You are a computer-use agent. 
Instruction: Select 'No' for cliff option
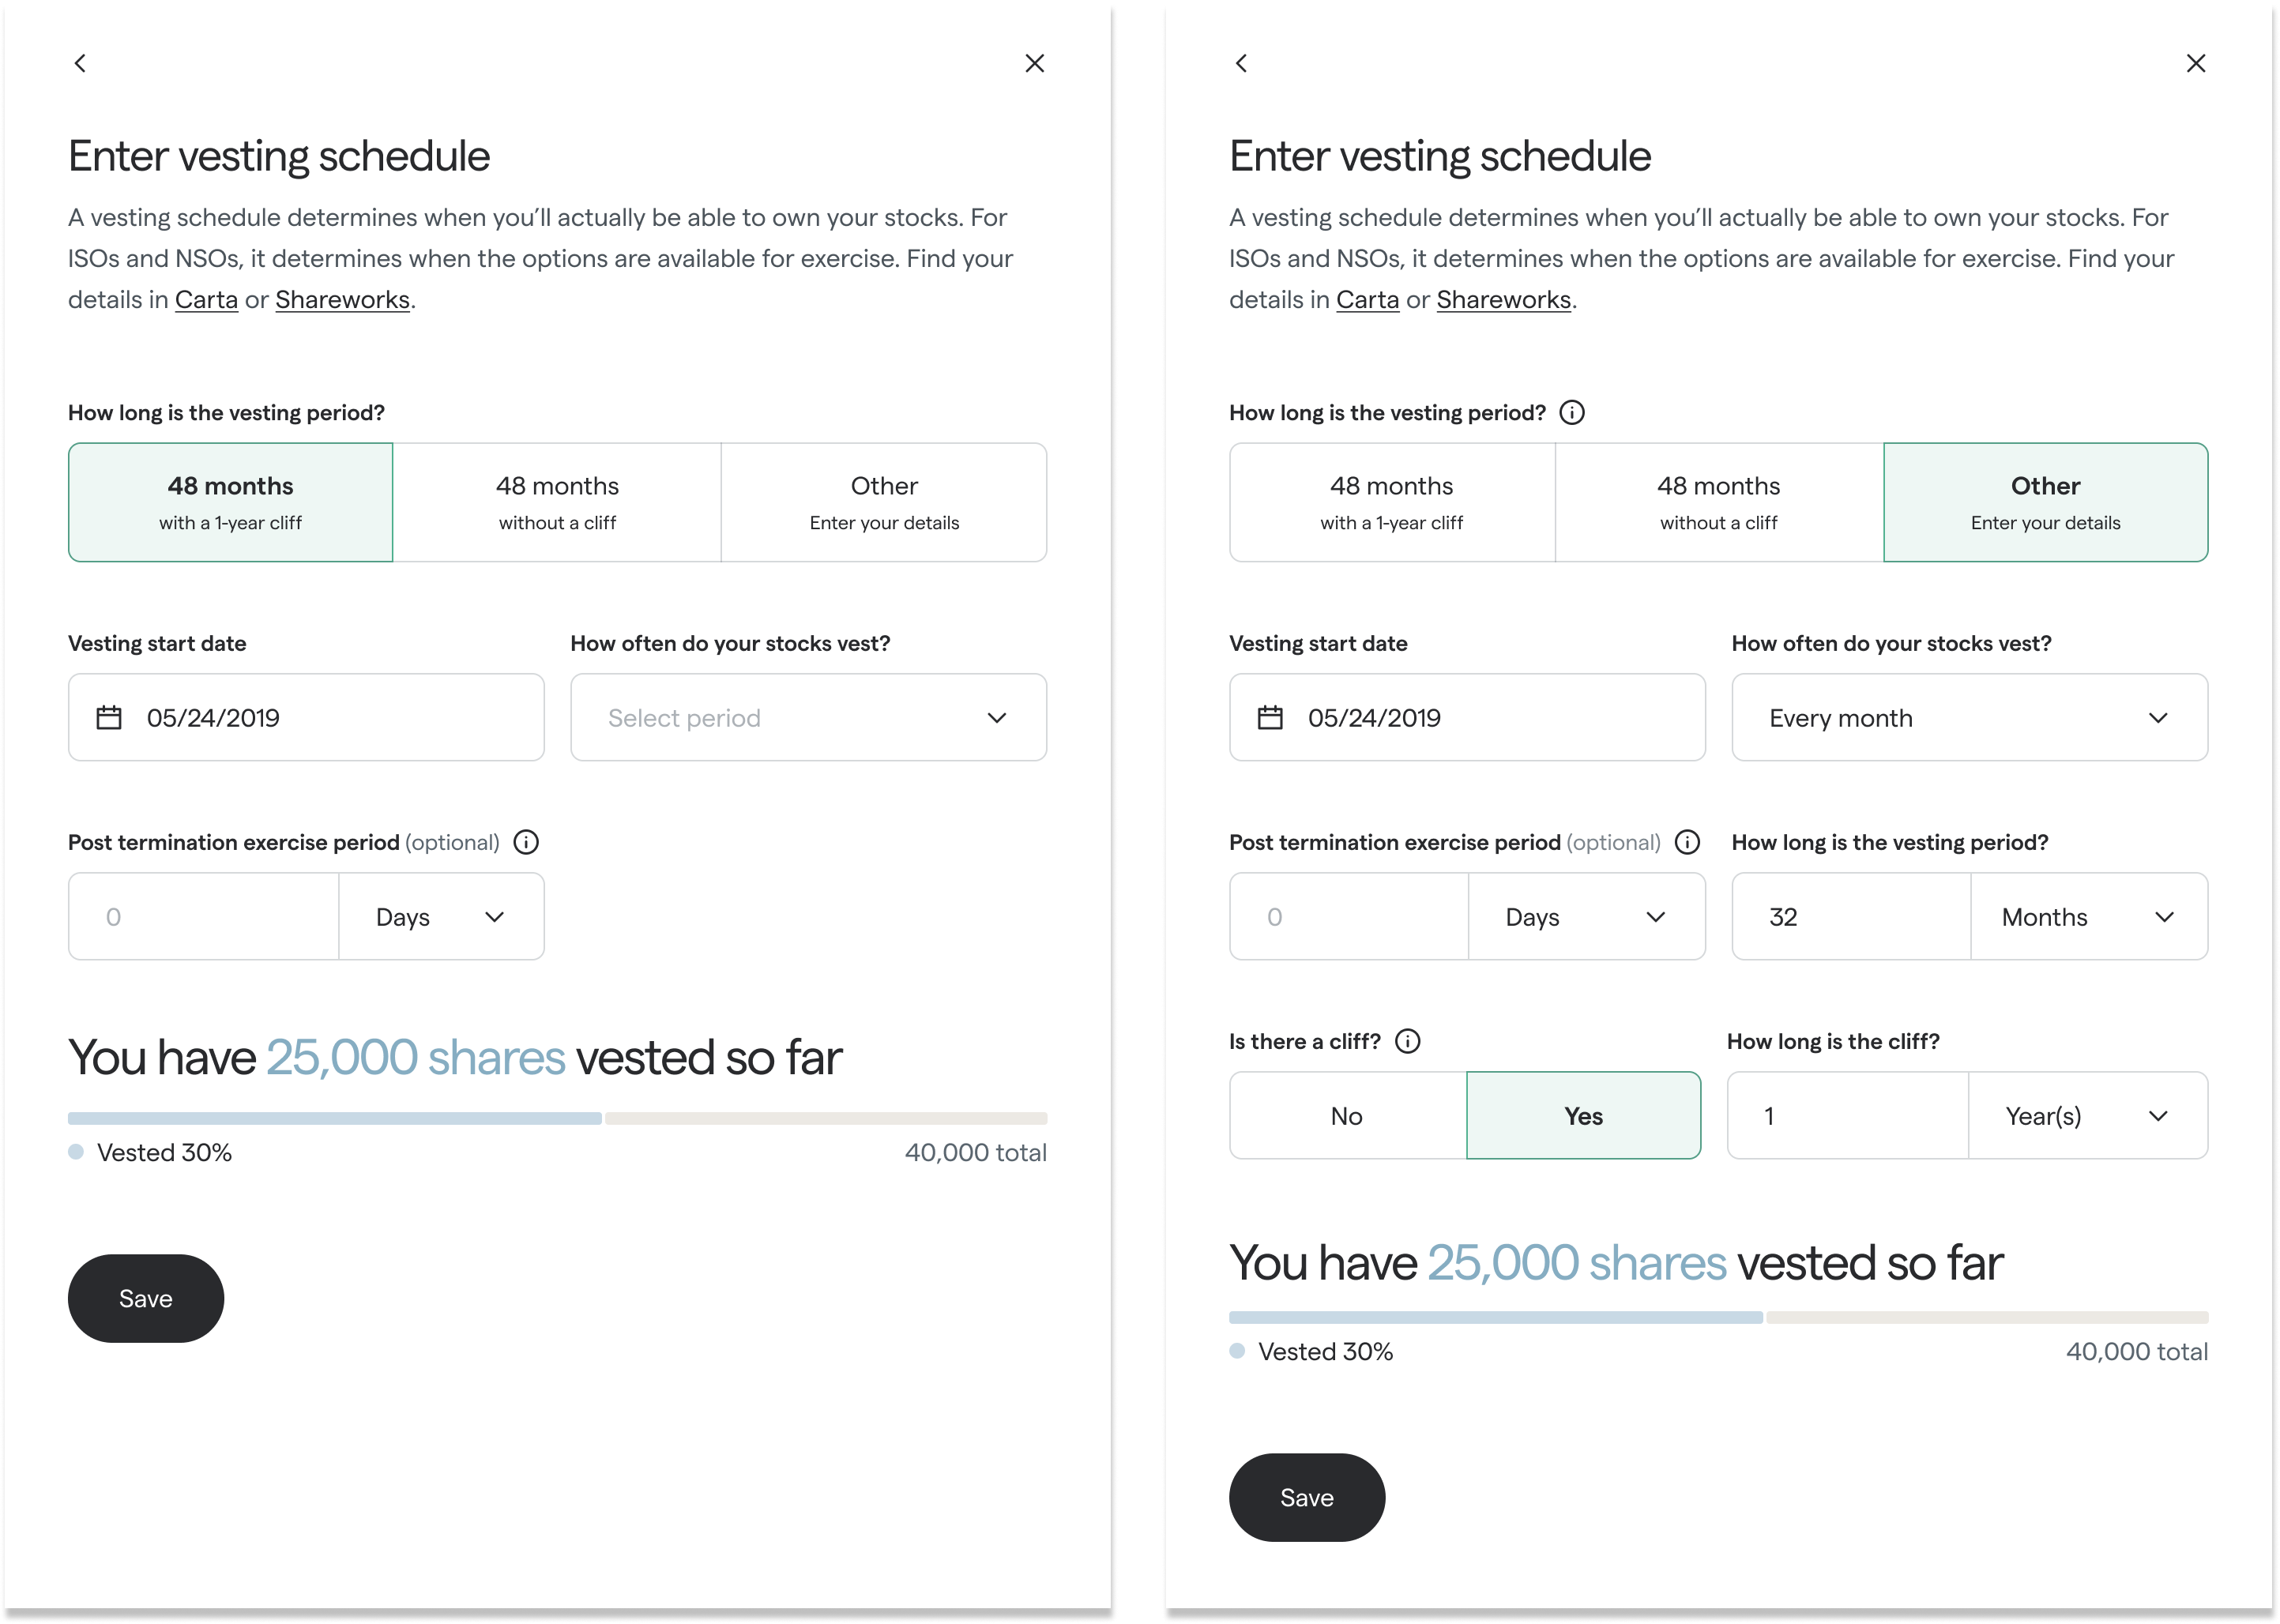(1347, 1116)
